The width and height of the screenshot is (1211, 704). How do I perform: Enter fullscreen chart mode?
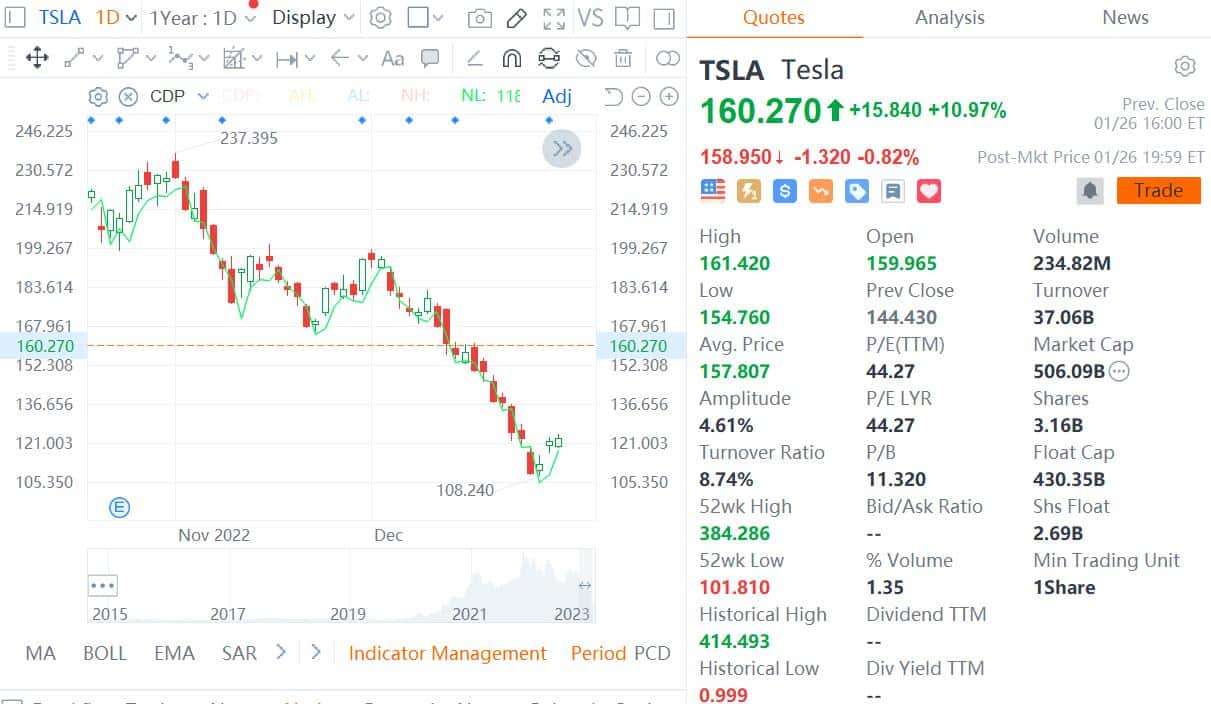click(553, 18)
